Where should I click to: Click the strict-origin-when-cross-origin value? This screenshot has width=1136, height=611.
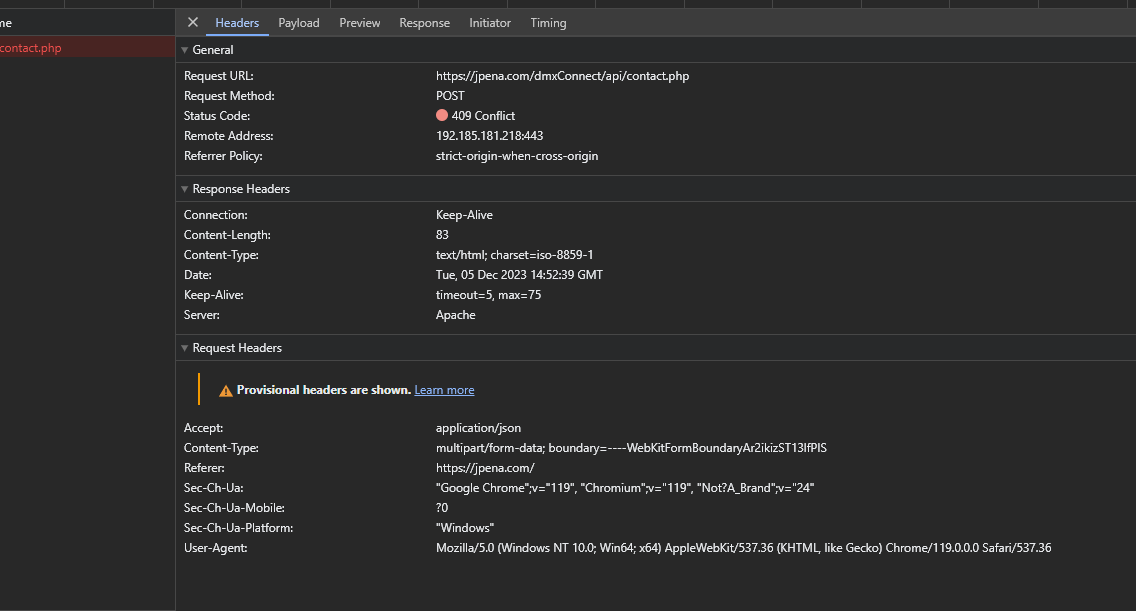[517, 156]
